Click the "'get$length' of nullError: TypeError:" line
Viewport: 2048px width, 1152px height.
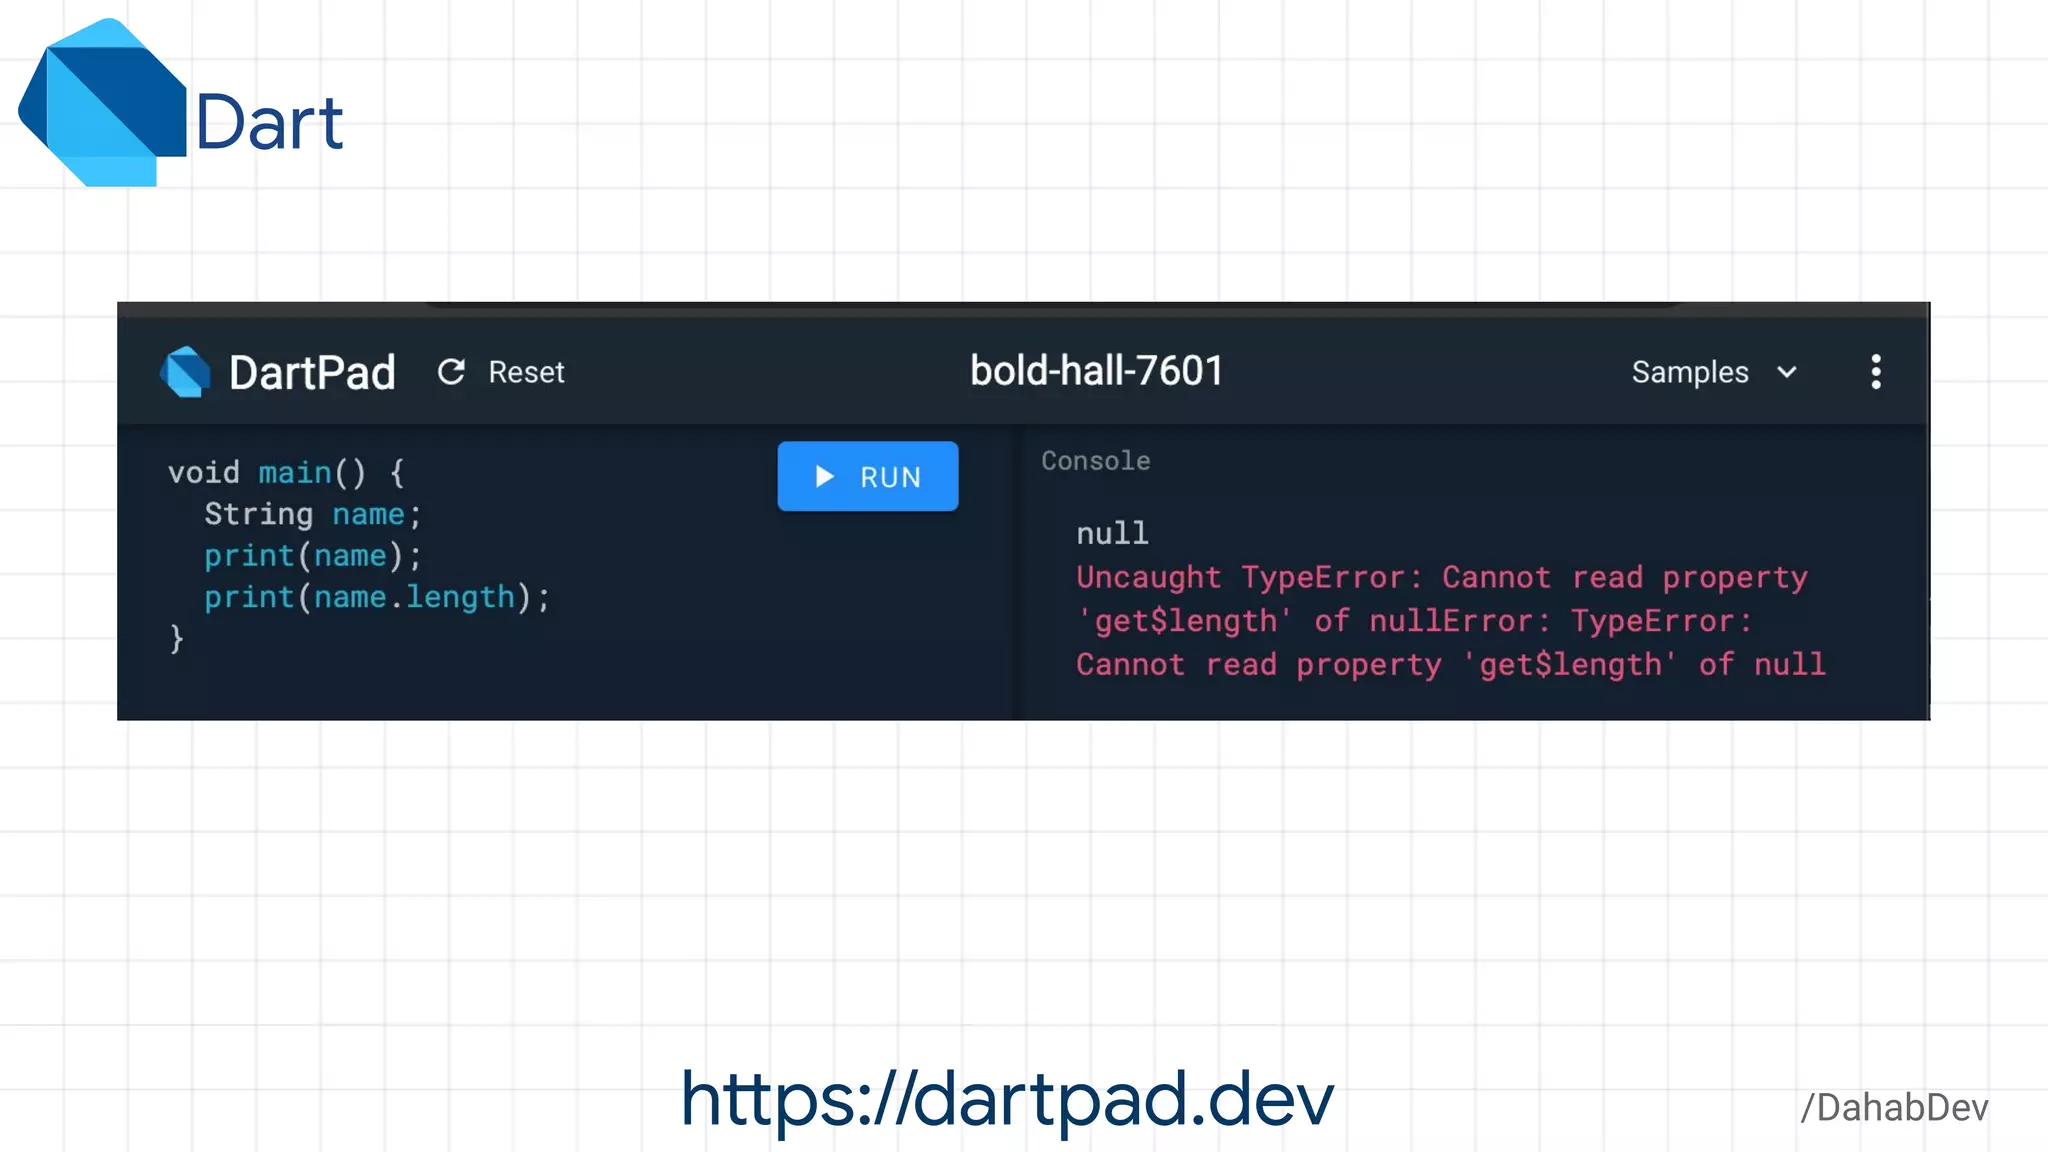[x=1414, y=621]
